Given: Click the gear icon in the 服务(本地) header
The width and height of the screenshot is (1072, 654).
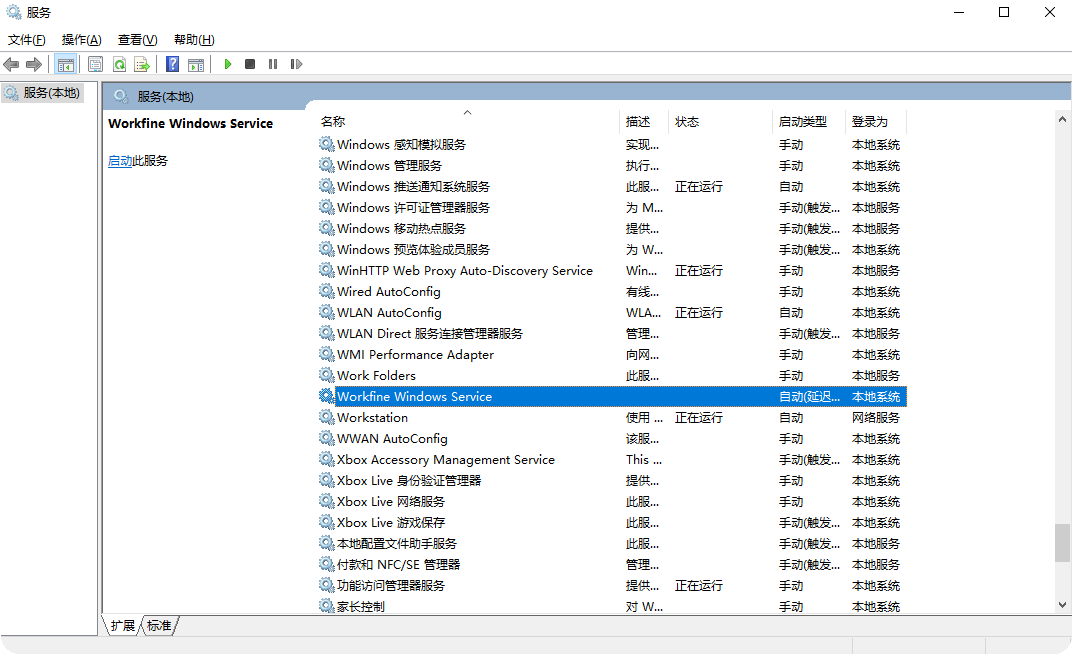Looking at the screenshot, I should (121, 96).
